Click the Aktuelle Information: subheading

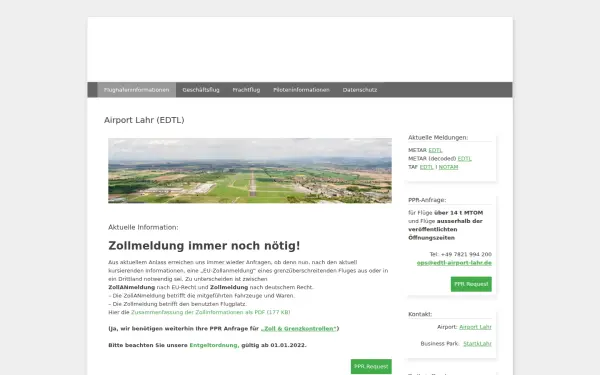143,227
